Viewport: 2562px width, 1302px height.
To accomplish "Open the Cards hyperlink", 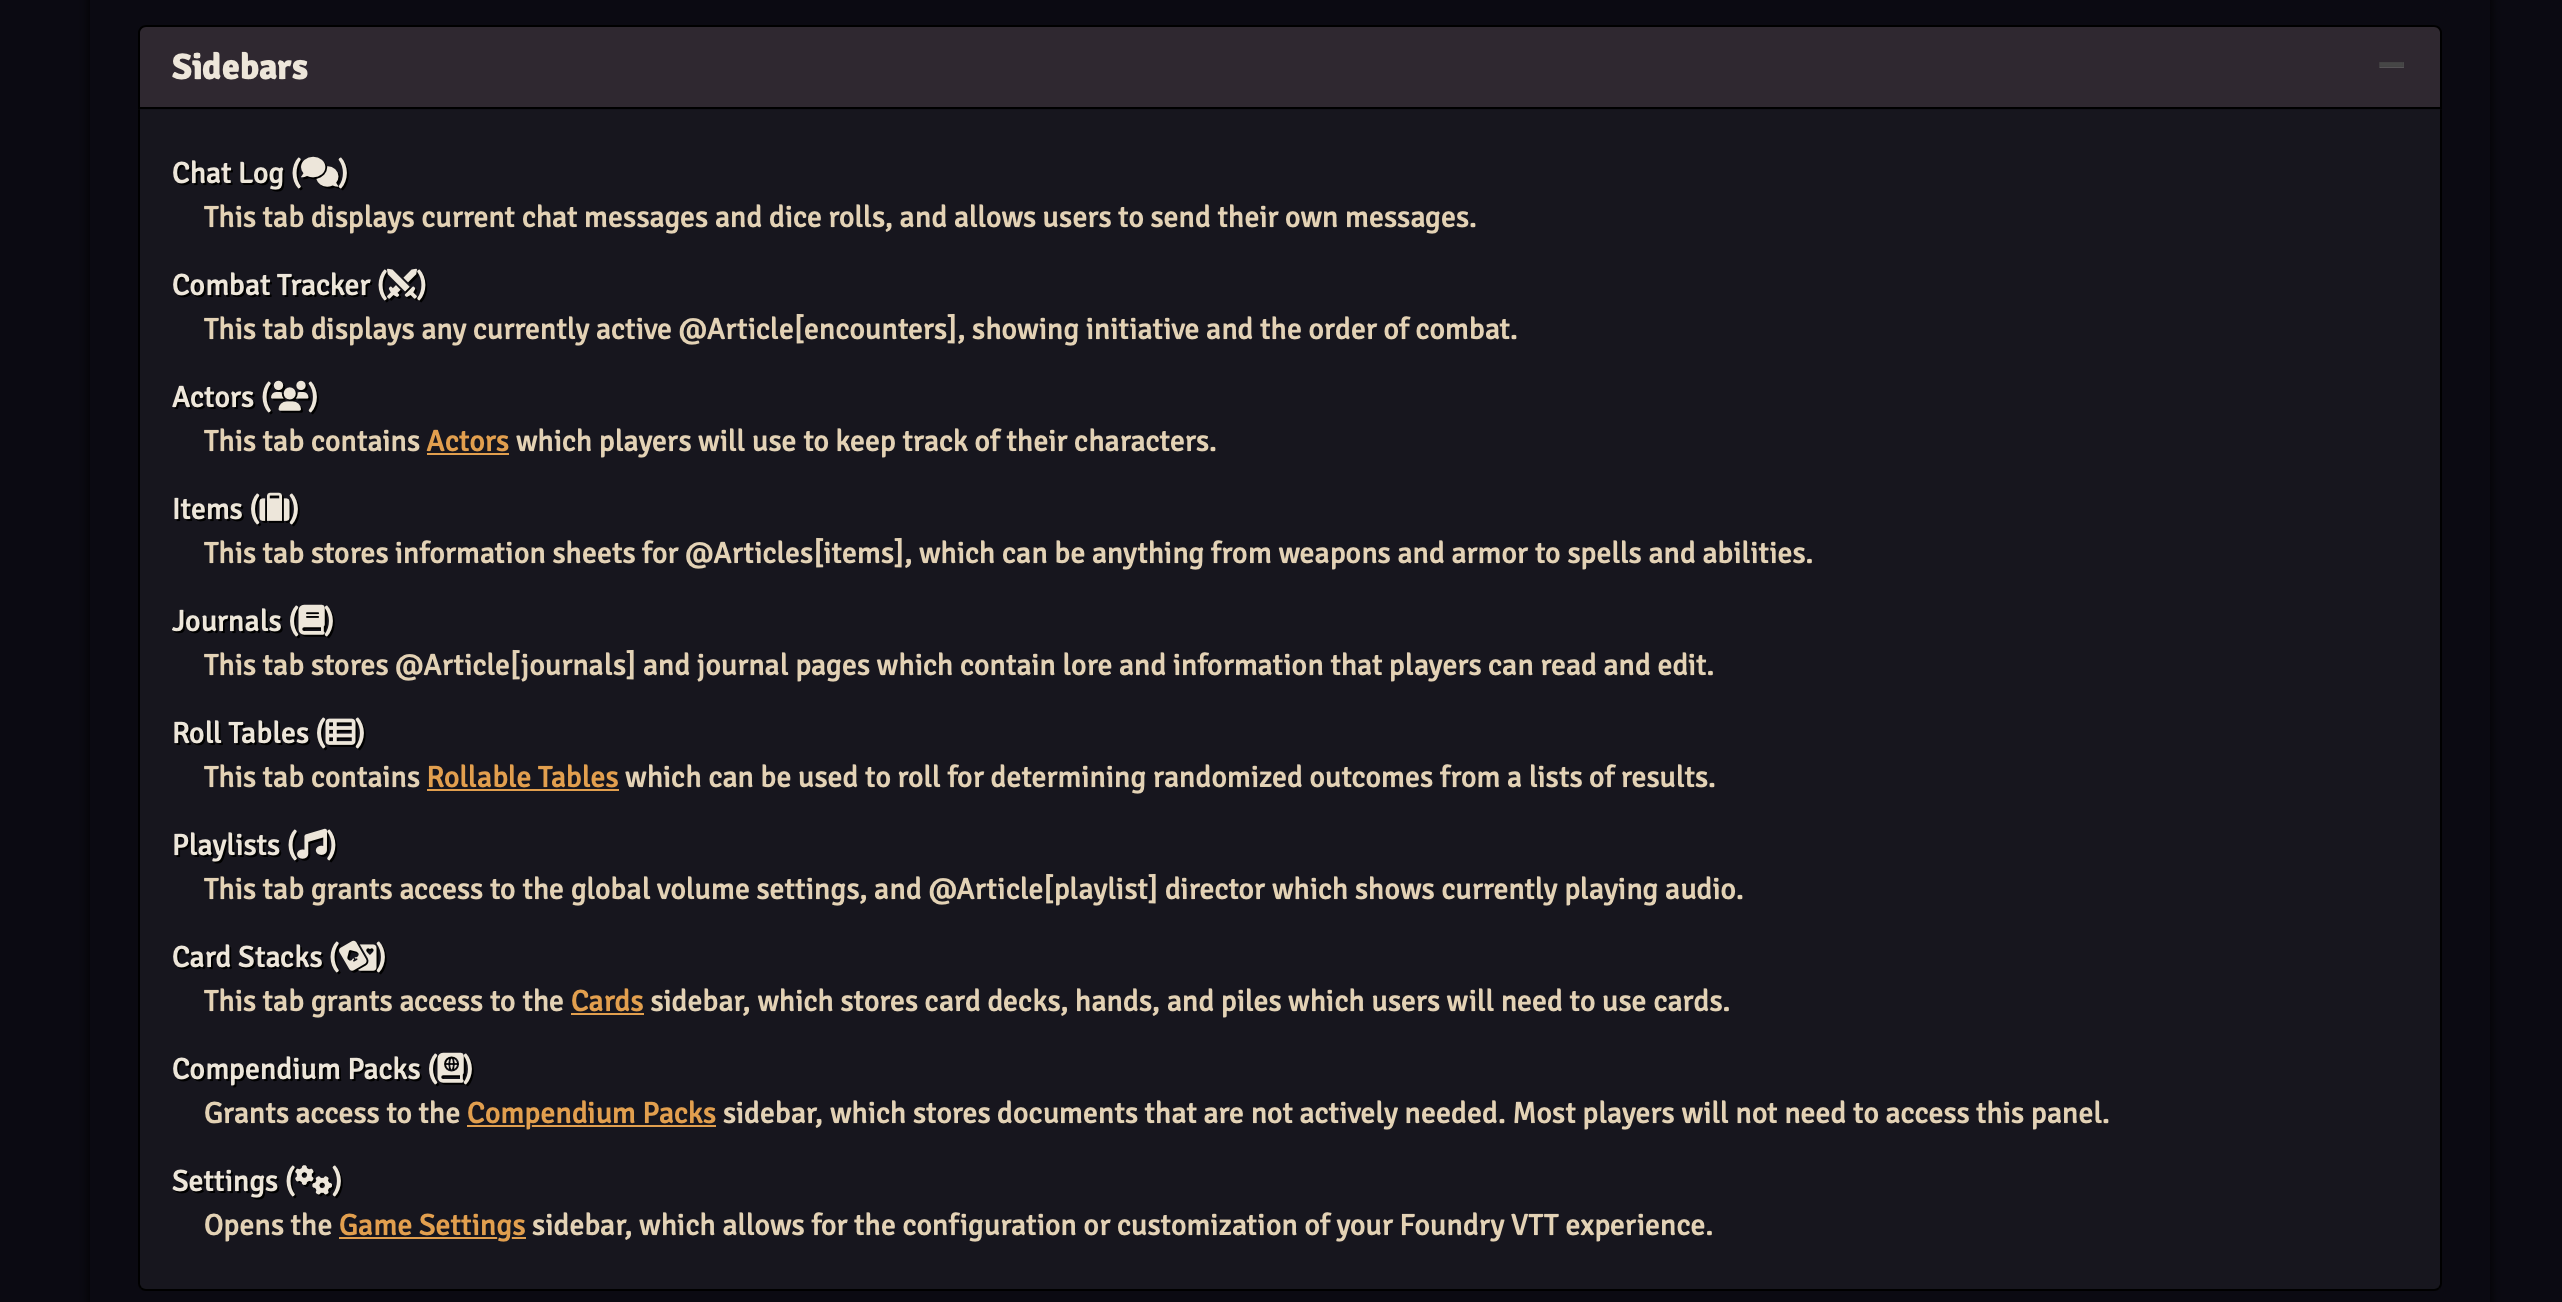I will pyautogui.click(x=606, y=1000).
